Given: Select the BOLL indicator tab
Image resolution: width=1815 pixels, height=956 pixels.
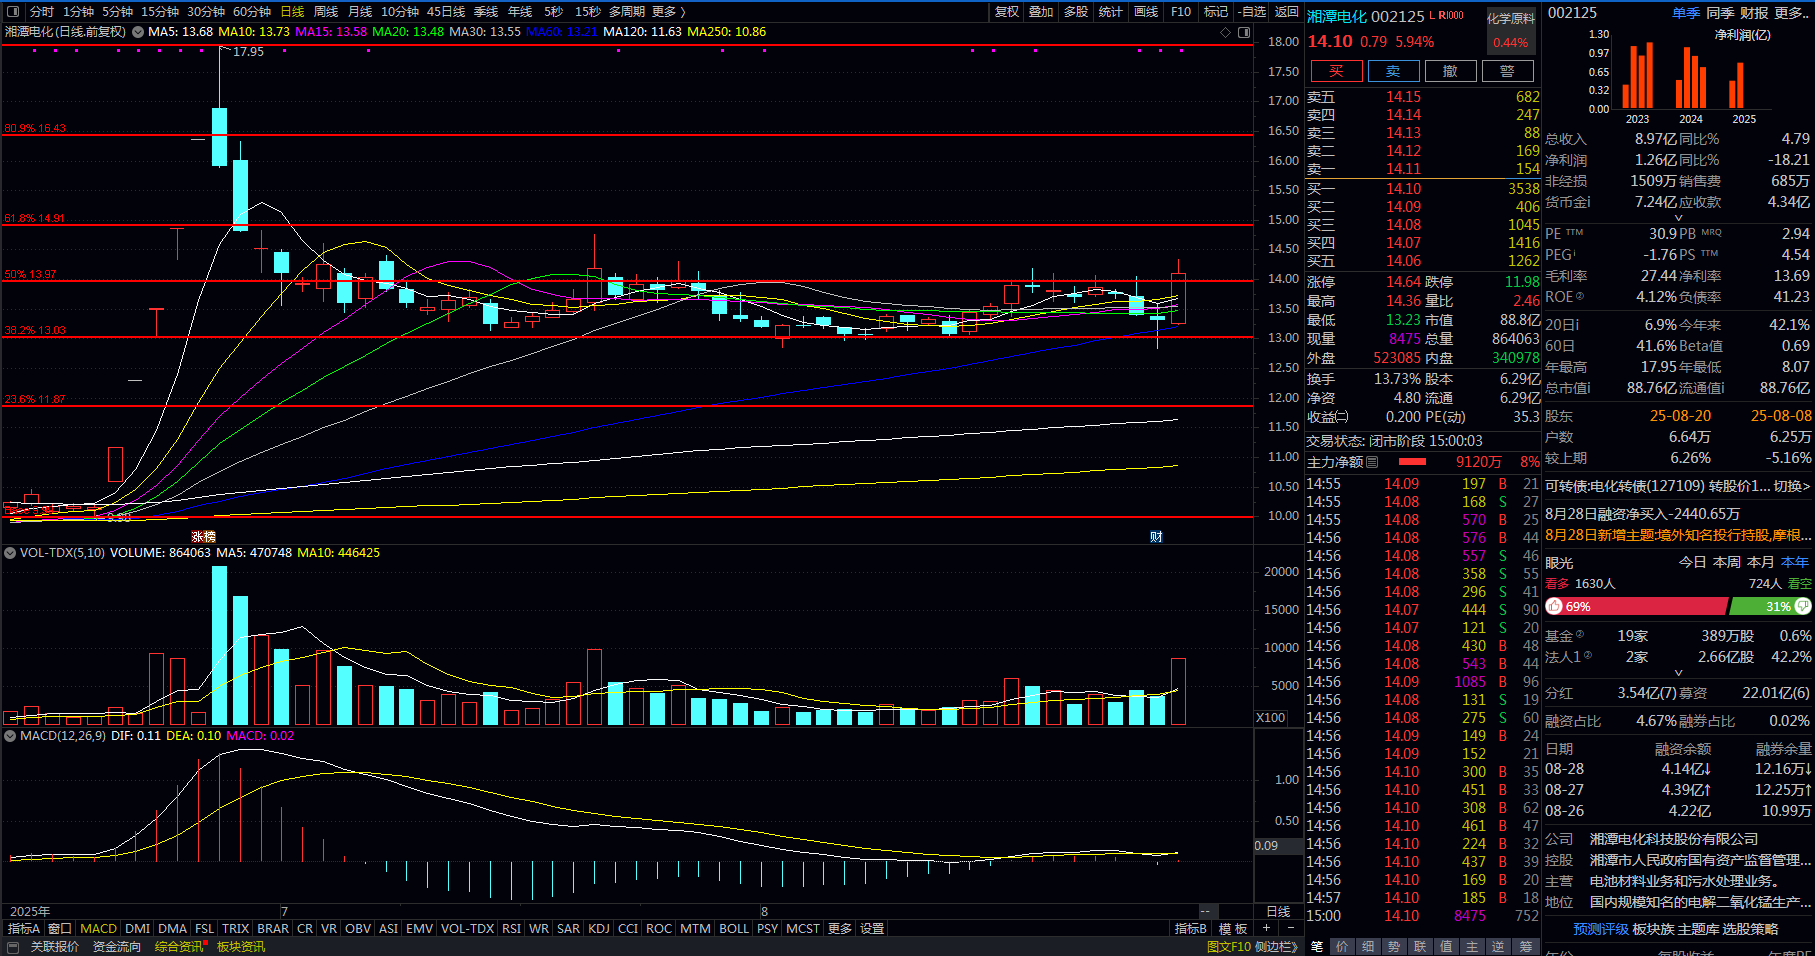Looking at the screenshot, I should click(733, 929).
